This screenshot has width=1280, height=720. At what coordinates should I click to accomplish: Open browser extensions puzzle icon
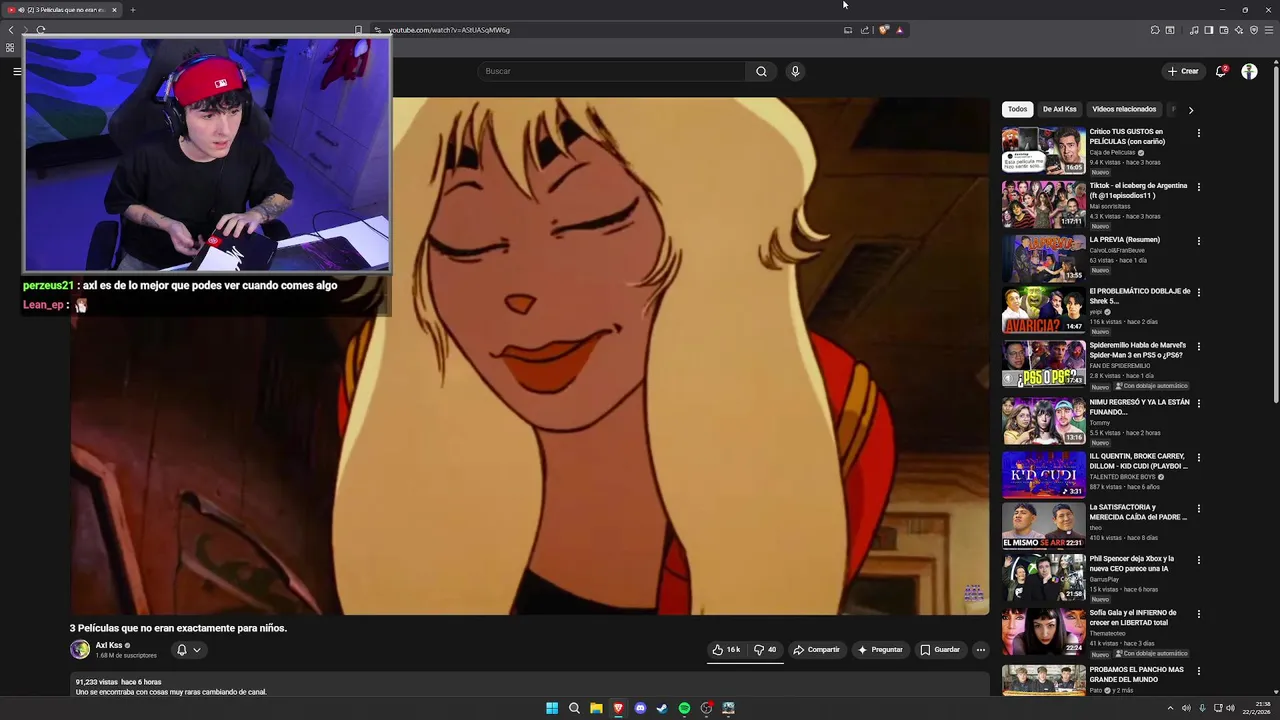[1155, 30]
